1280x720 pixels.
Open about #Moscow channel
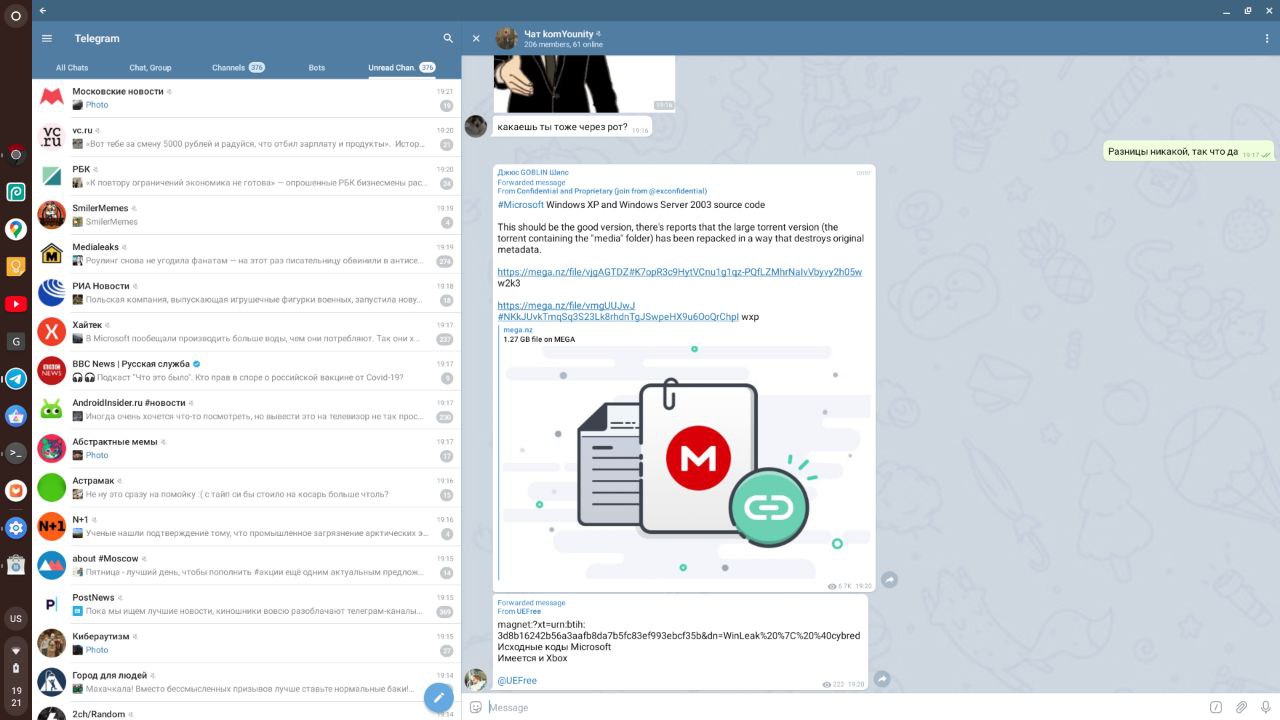(247, 566)
